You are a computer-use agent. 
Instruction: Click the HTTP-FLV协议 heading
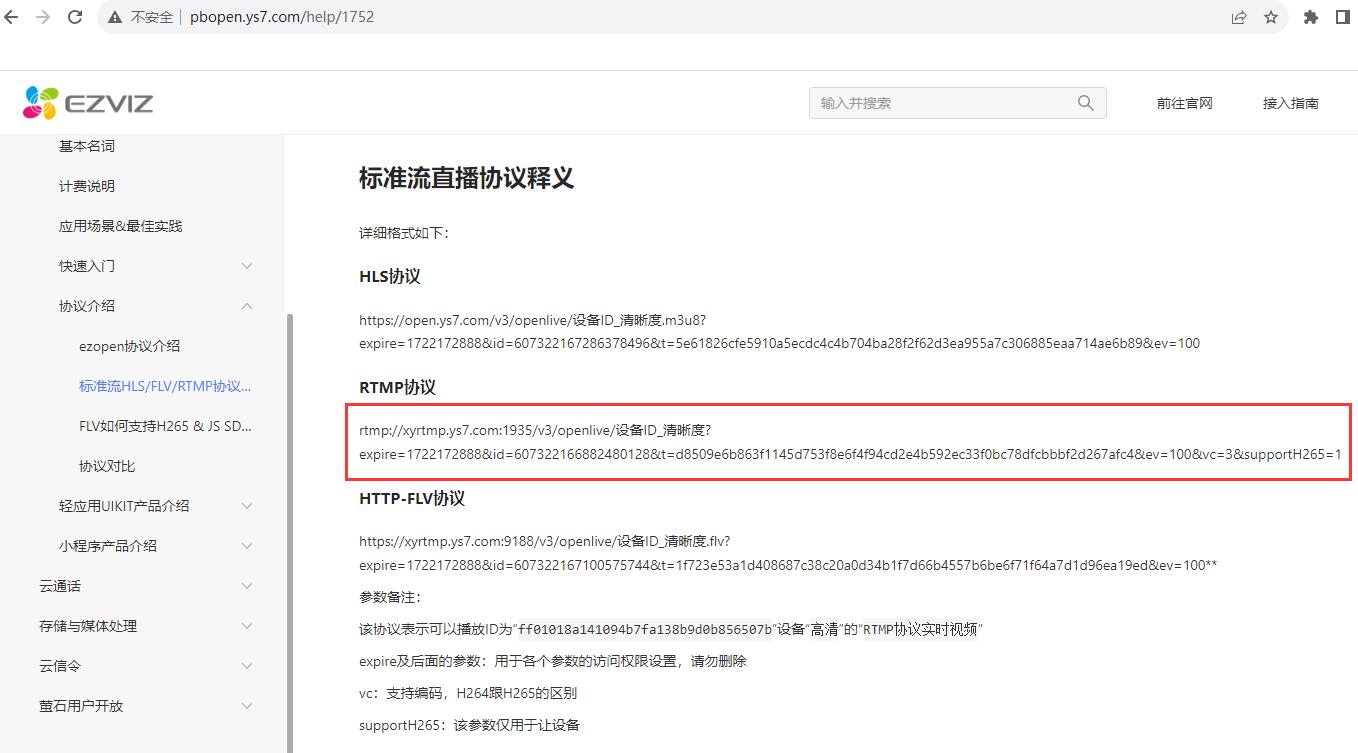[x=412, y=499]
